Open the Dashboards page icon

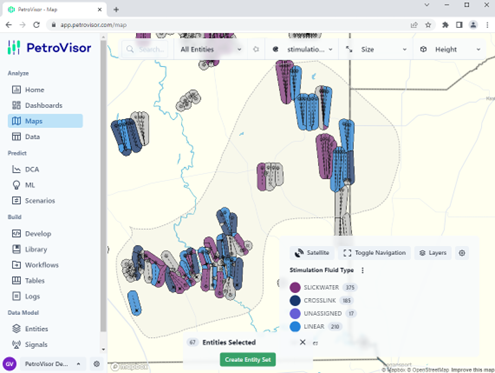[x=16, y=105]
